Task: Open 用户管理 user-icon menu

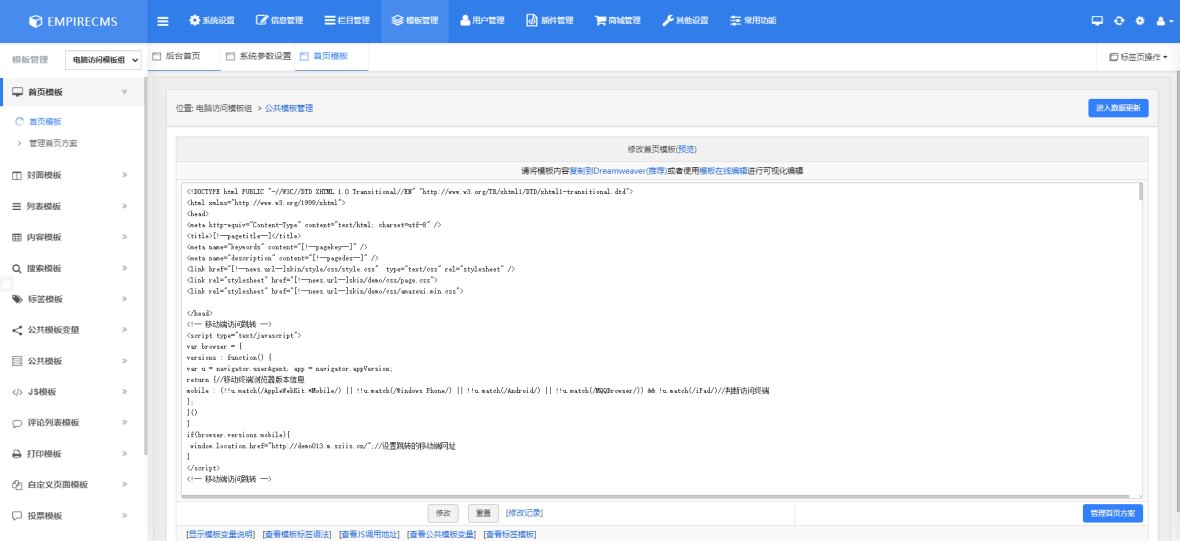Action: pos(482,21)
